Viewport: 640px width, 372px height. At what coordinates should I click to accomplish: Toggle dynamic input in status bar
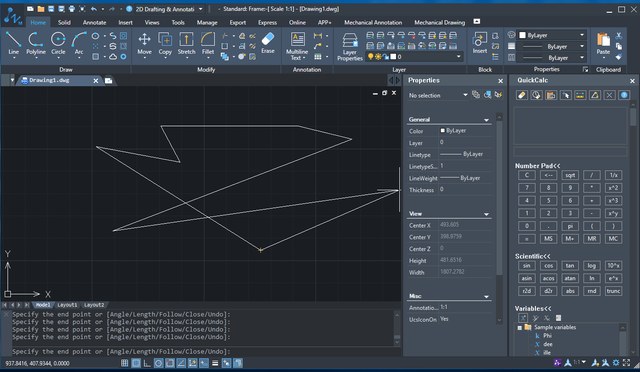[x=204, y=363]
